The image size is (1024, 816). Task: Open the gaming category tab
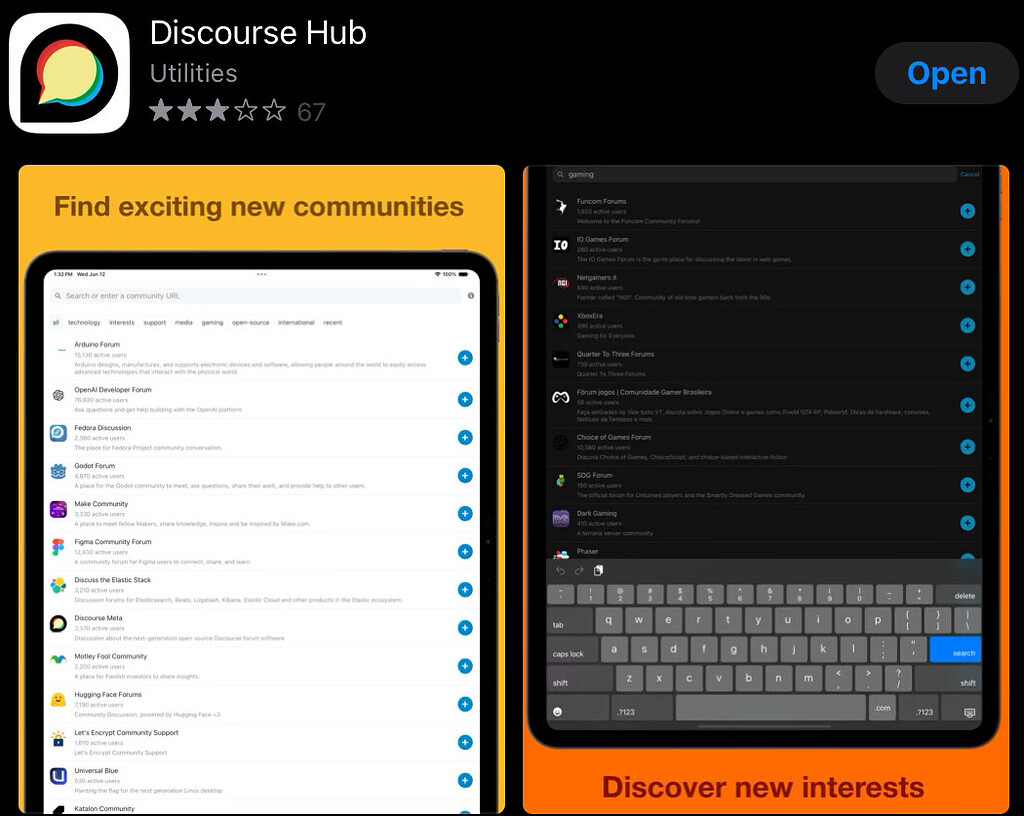[212, 322]
